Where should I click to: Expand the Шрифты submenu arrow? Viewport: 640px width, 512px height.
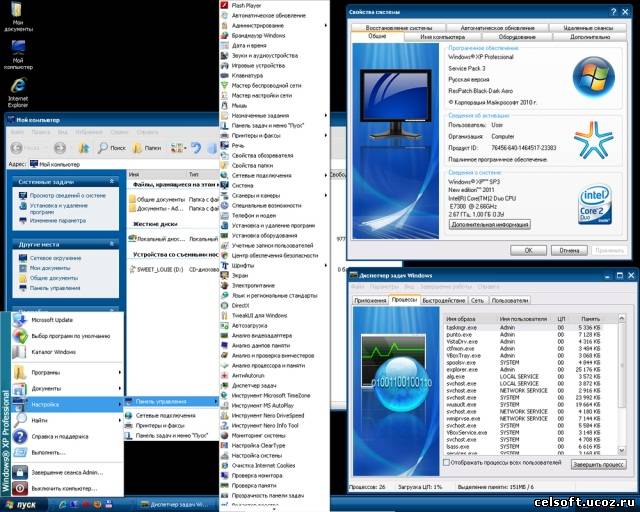pyautogui.click(x=325, y=265)
